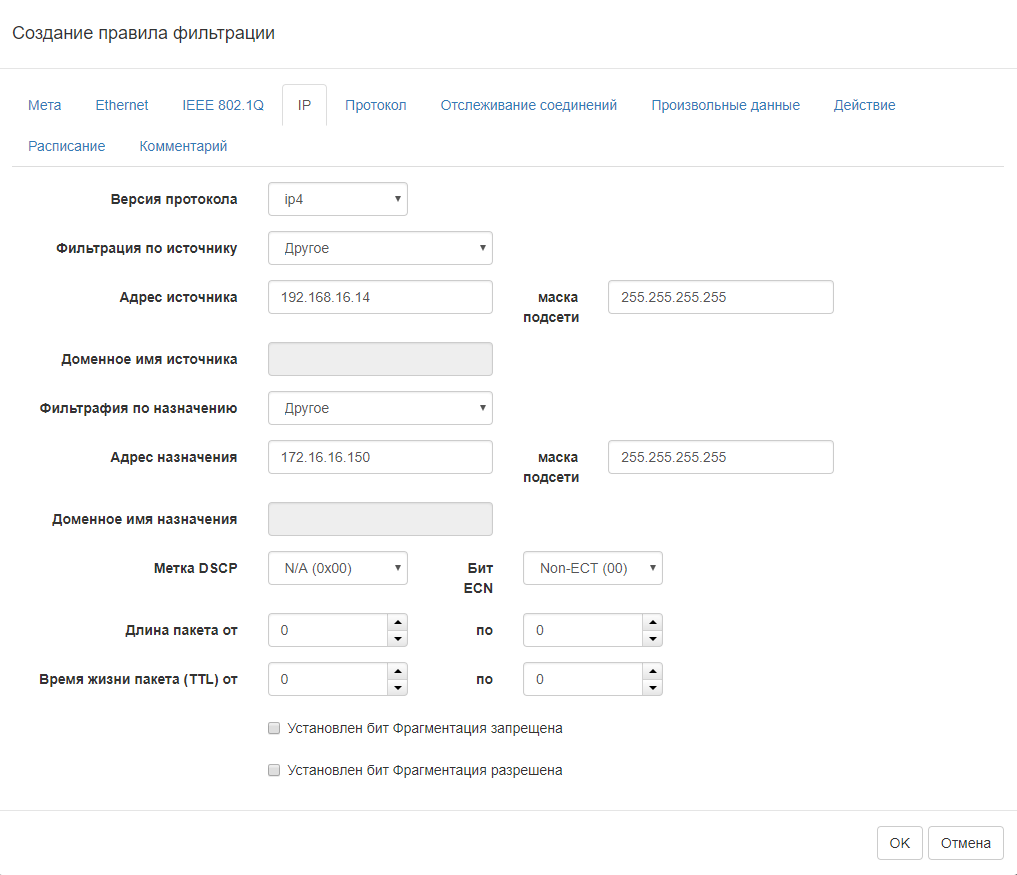Screen dimensions: 1017x875
Task: Increase the packet length 'от' value
Action: [397, 622]
